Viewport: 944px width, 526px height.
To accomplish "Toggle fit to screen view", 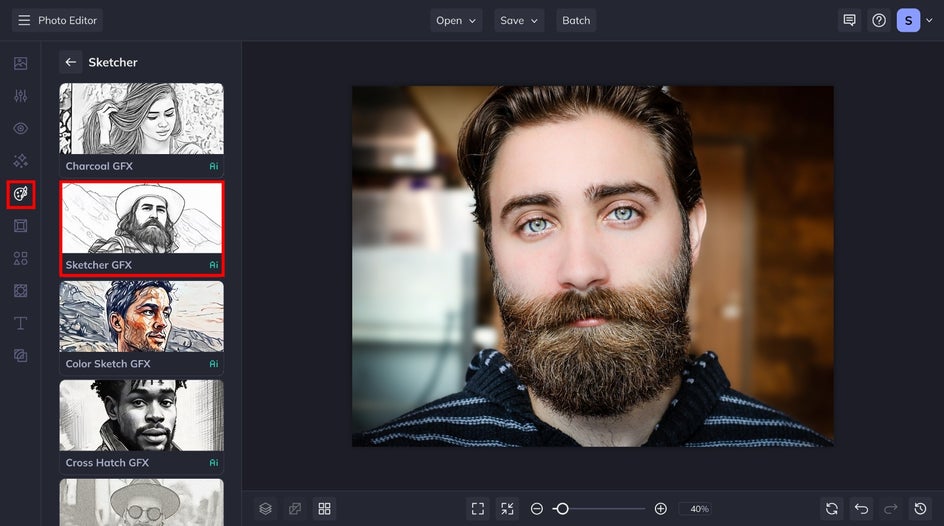I will (x=478, y=509).
